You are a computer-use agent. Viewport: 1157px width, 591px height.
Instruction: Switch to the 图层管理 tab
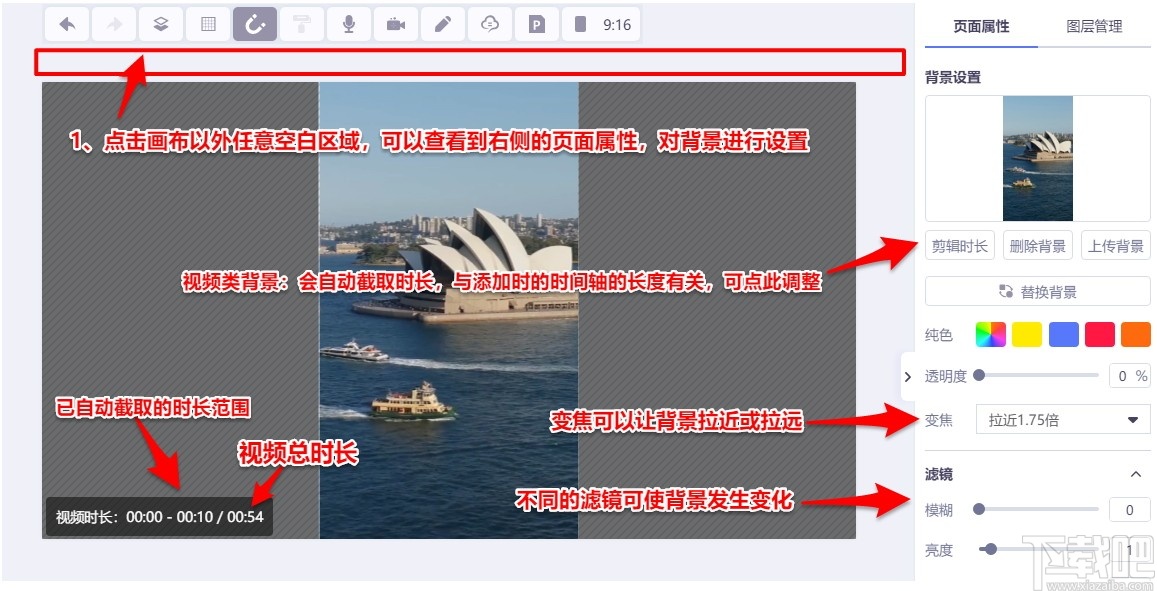coord(1093,28)
